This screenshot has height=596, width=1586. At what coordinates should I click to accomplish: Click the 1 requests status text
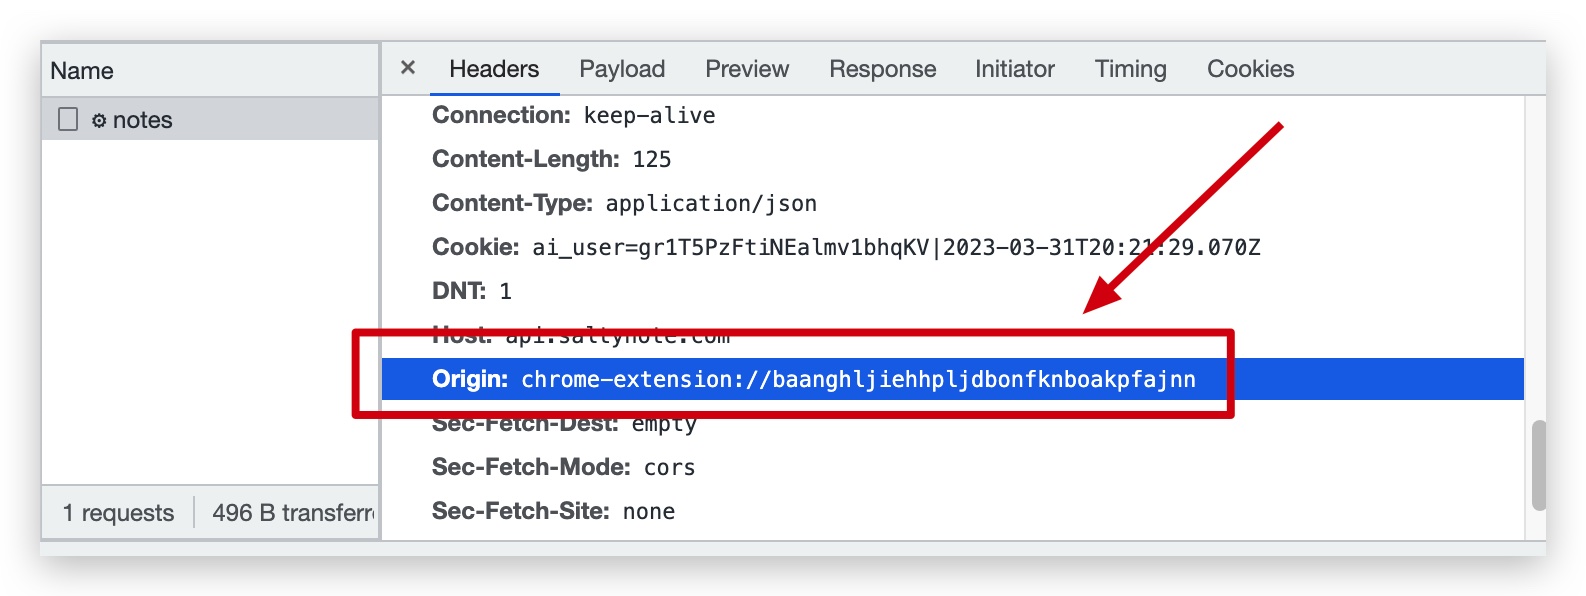pos(117,512)
